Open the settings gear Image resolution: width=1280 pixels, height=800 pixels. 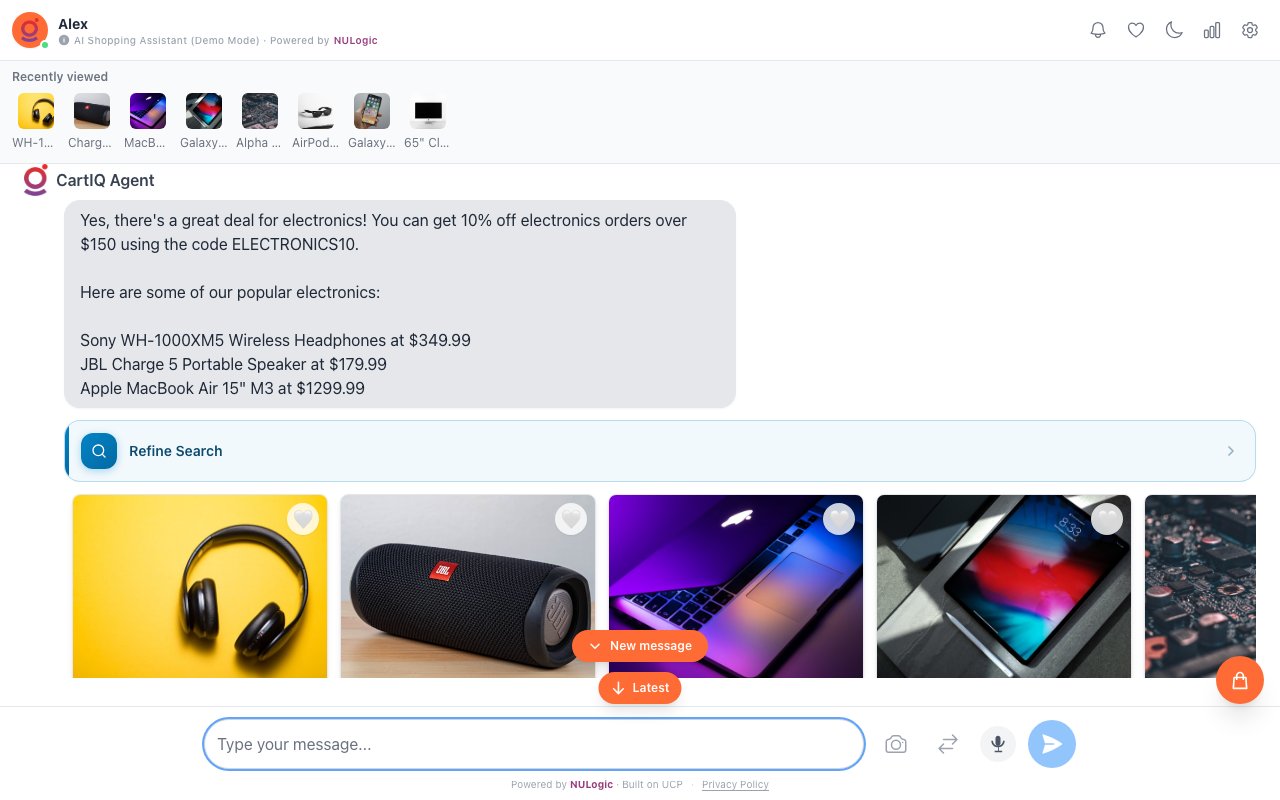(x=1250, y=30)
